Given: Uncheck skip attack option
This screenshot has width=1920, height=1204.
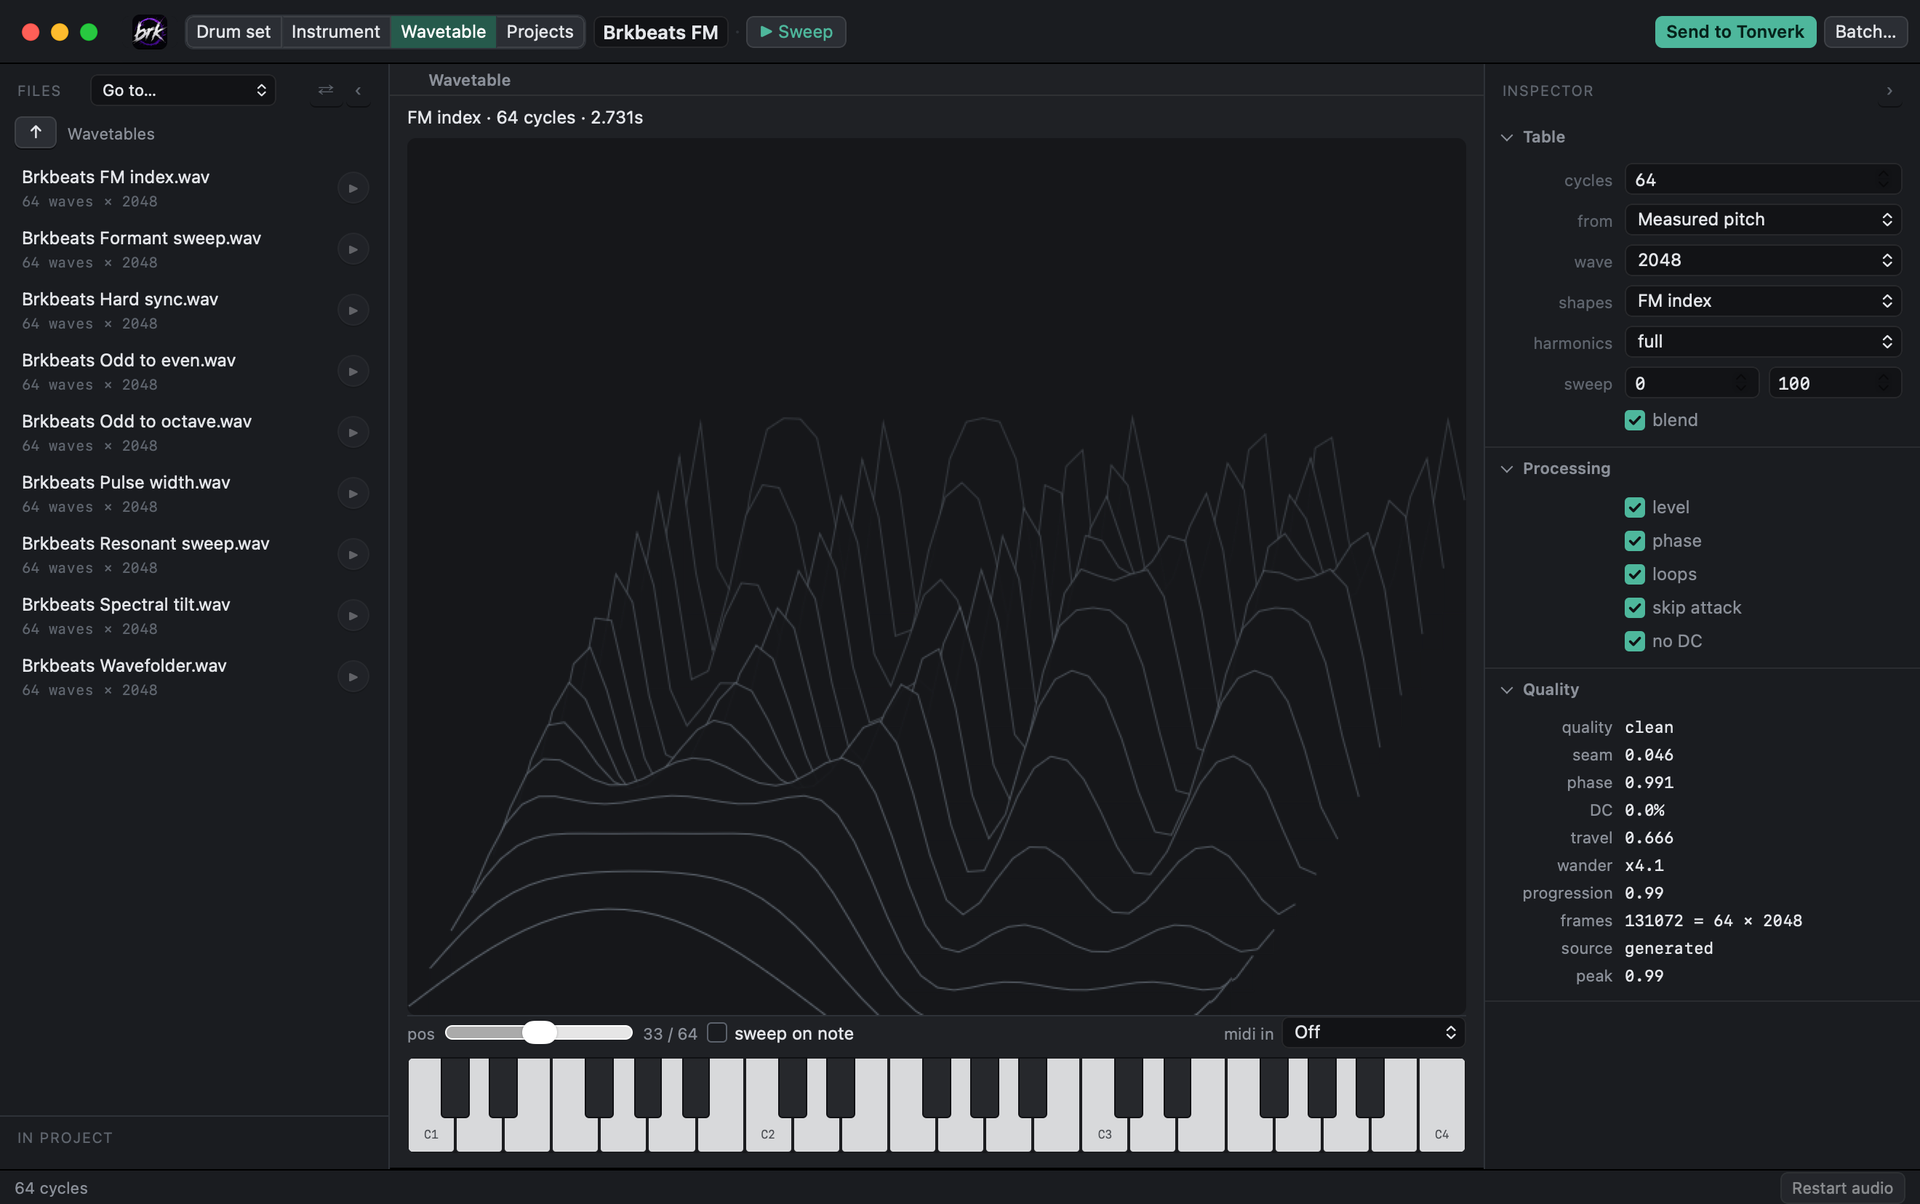Looking at the screenshot, I should click(x=1635, y=608).
